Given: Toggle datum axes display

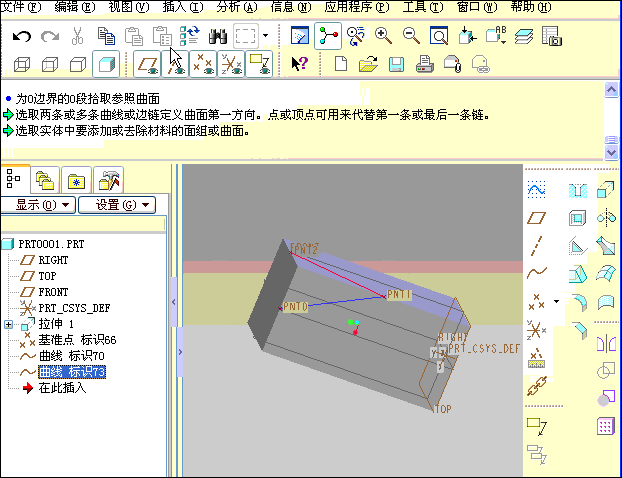Looking at the screenshot, I should pyautogui.click(x=175, y=64).
